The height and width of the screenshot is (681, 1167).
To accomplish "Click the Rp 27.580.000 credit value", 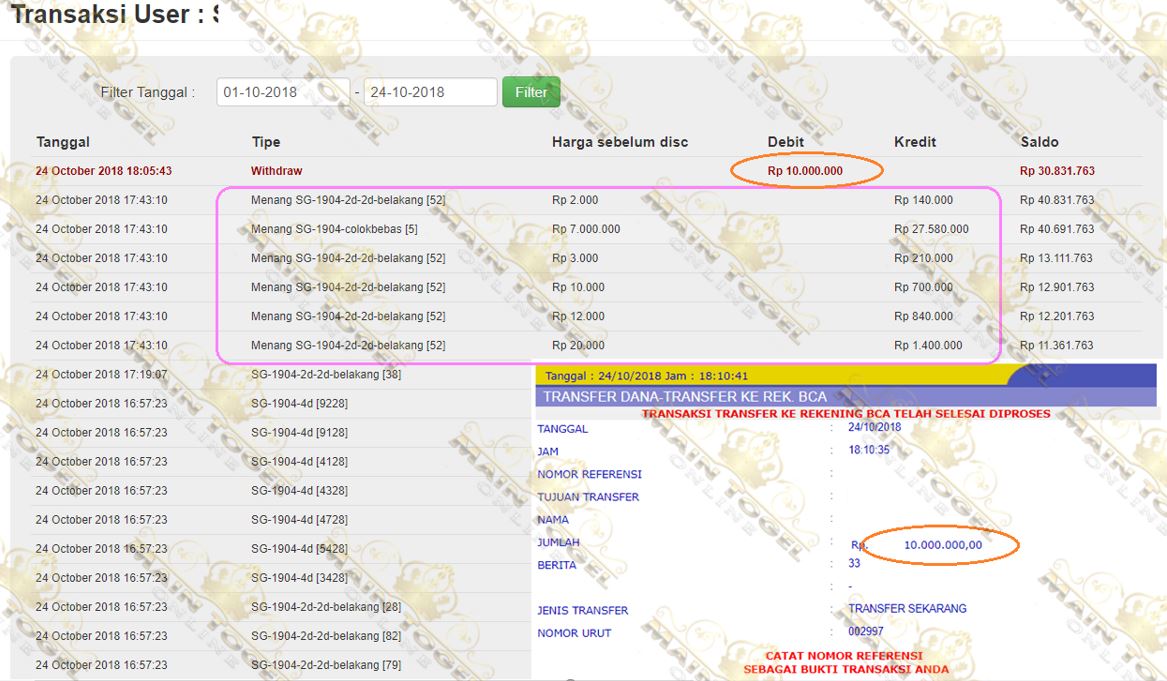I will click(931, 228).
